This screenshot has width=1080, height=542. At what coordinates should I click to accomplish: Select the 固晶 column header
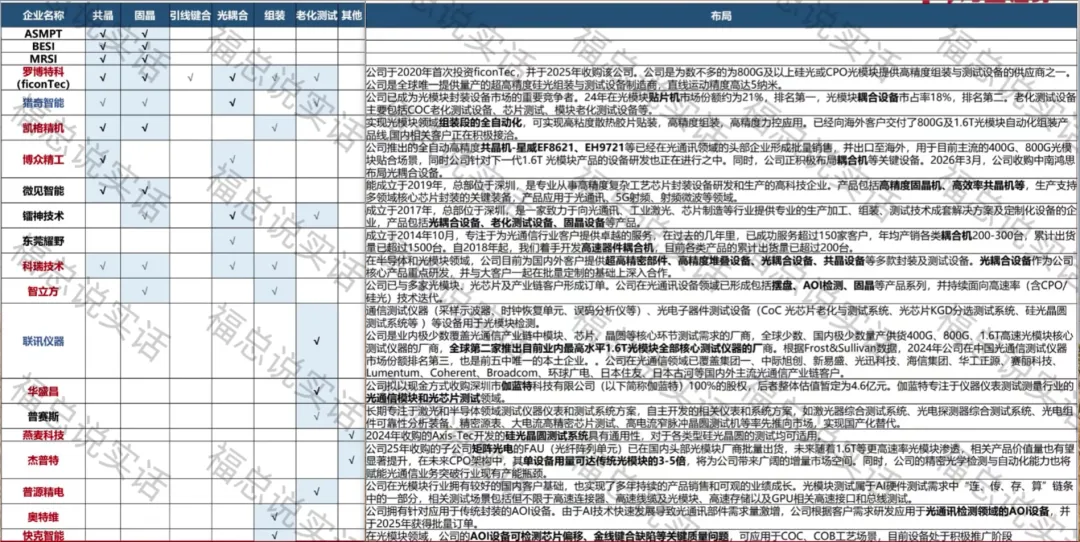pos(145,14)
